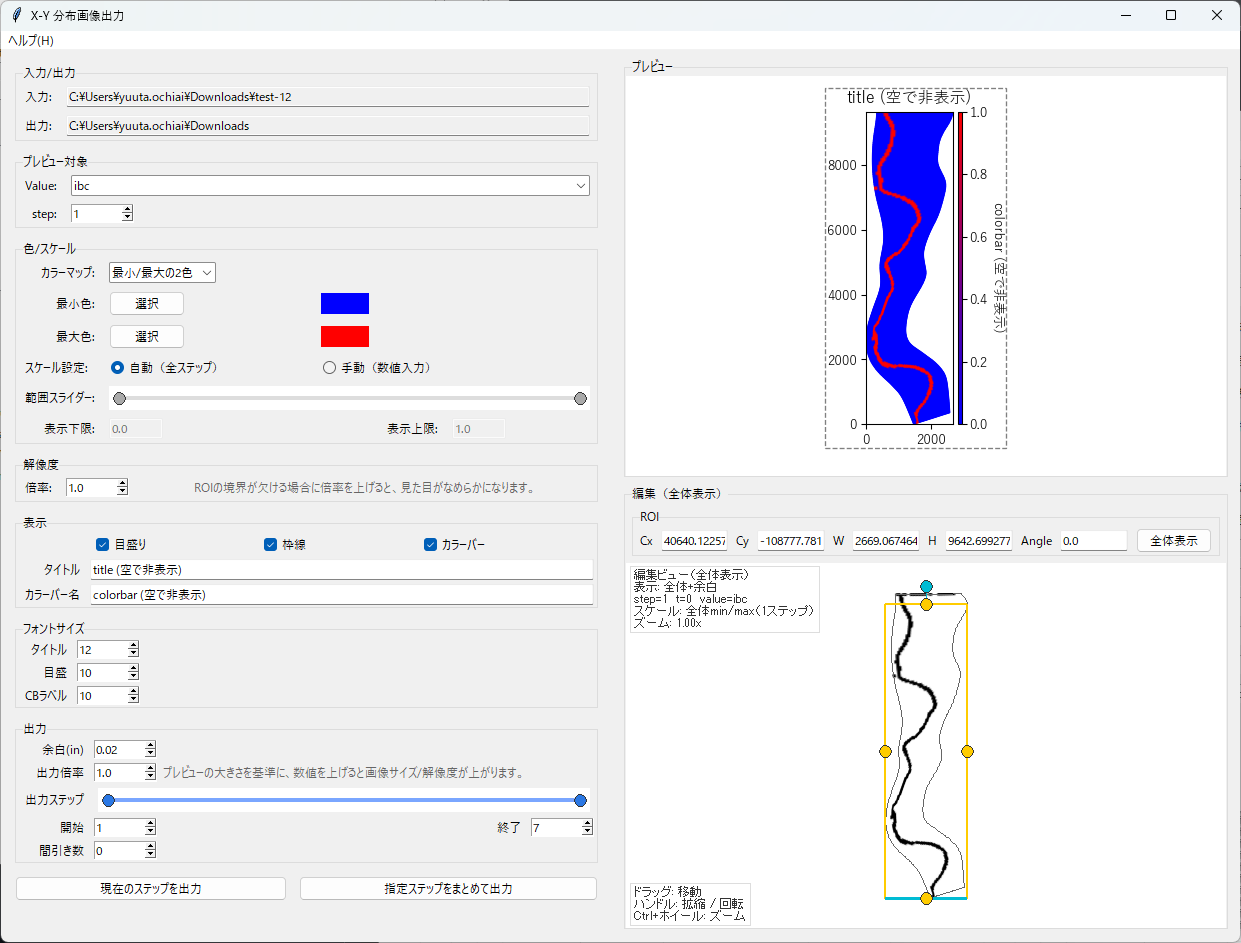Increase the 倍率 resolution spinner
Image resolution: width=1241 pixels, height=943 pixels.
(122, 483)
